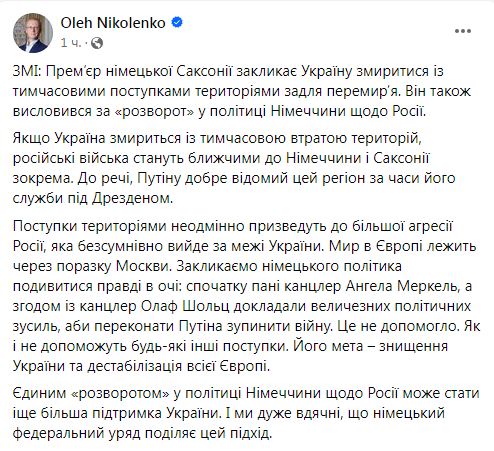Click the Oleh Nikolenko author name
Image resolution: width=494 pixels, height=451 pixels.
pyautogui.click(x=113, y=23)
